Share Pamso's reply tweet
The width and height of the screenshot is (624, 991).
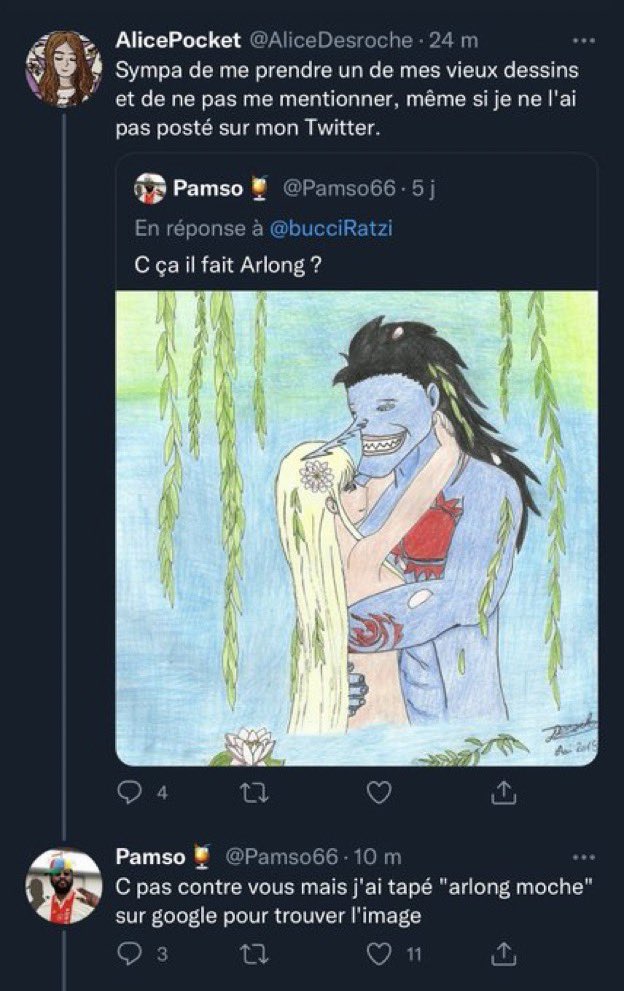point(504,954)
